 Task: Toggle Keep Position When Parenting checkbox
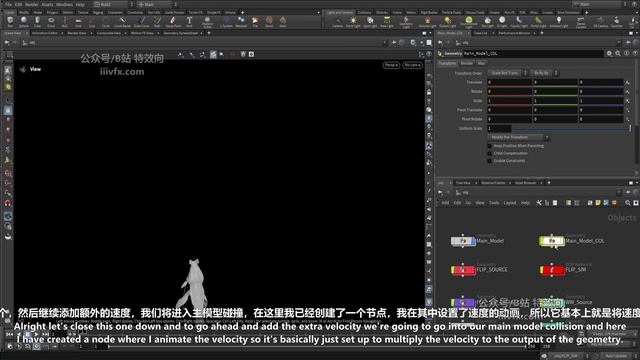point(489,146)
